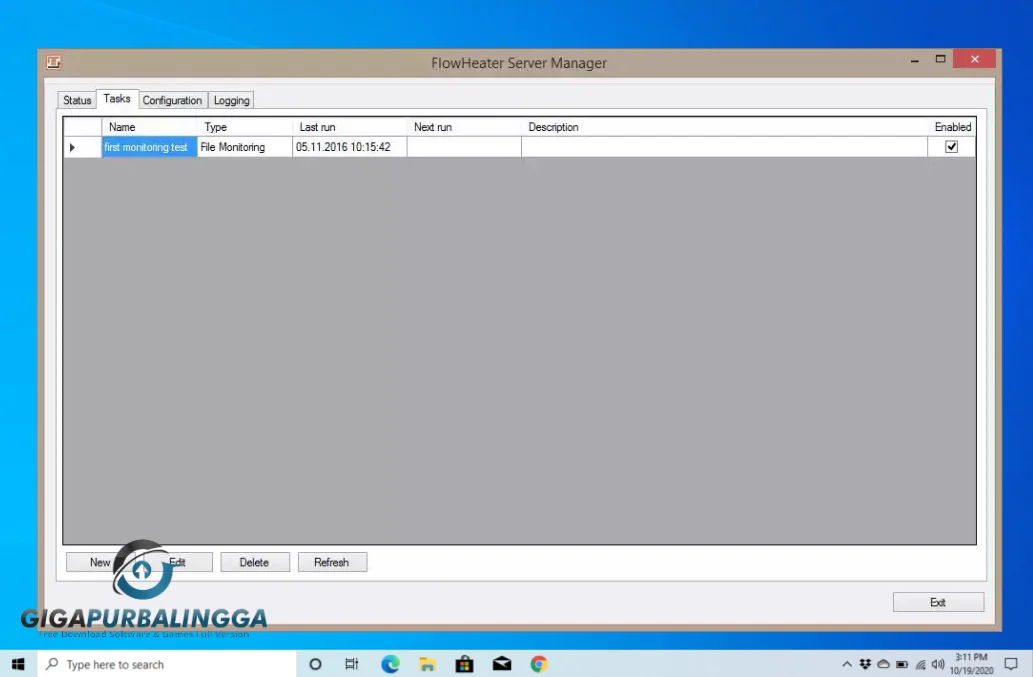
Task: Maximize the FlowHeater Server Manager window
Action: click(940, 59)
